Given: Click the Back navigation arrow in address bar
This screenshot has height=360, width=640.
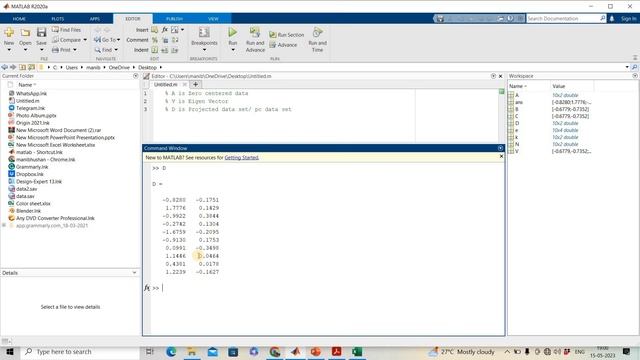Looking at the screenshot, I should (4, 67).
